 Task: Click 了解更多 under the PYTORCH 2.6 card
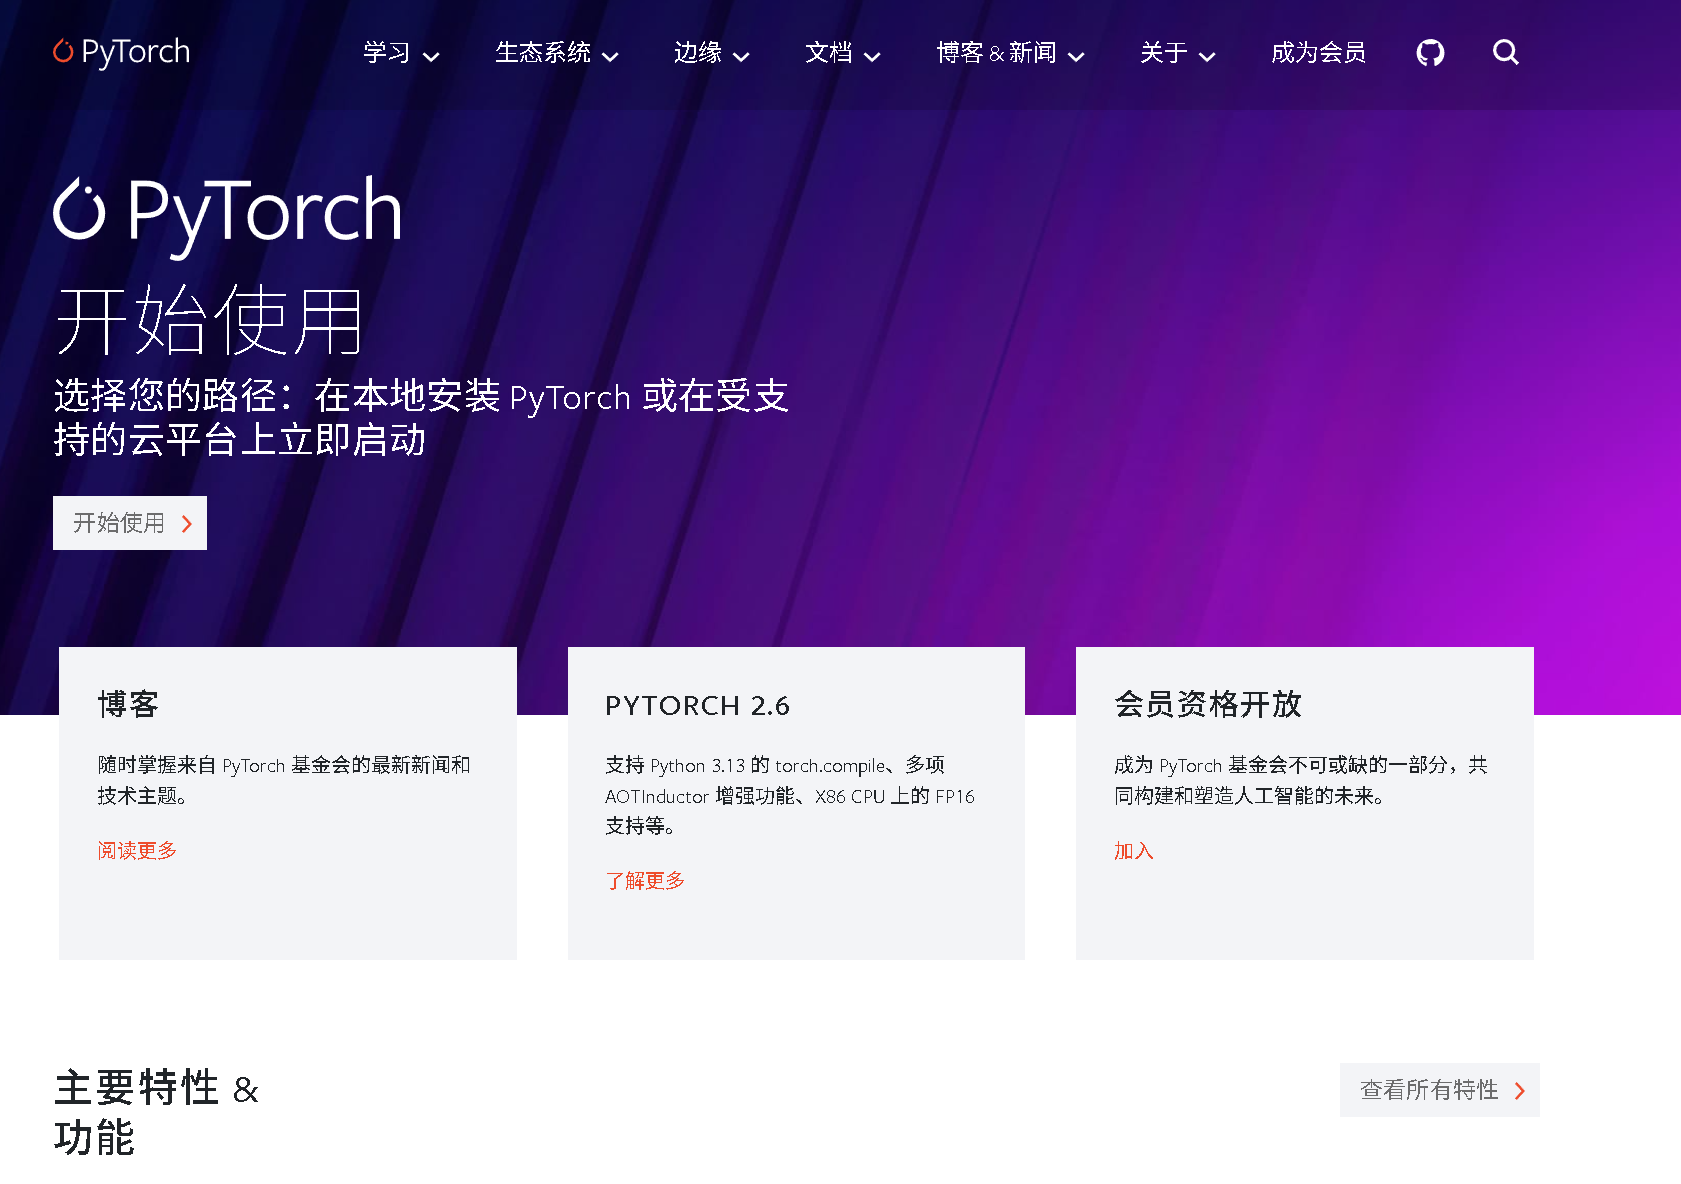click(x=644, y=881)
